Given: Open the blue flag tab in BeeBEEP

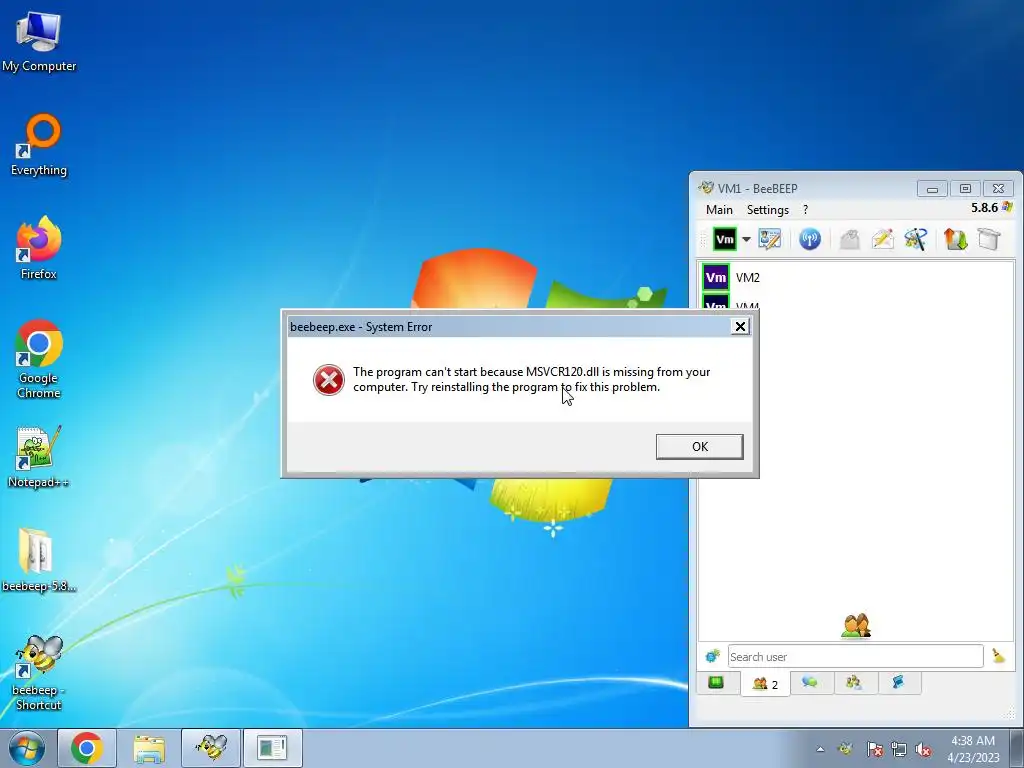Looking at the screenshot, I should (898, 682).
